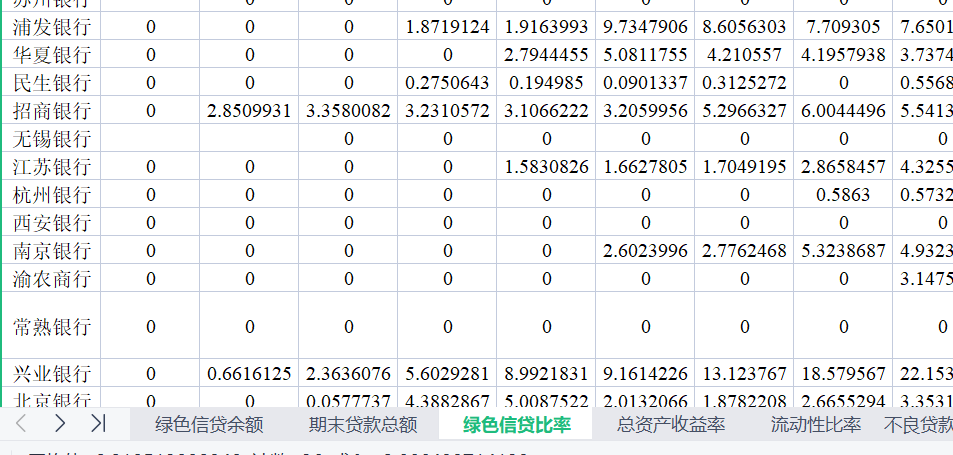Select the 无锡银行 row label
Image resolution: width=953 pixels, height=455 pixels.
(52, 139)
